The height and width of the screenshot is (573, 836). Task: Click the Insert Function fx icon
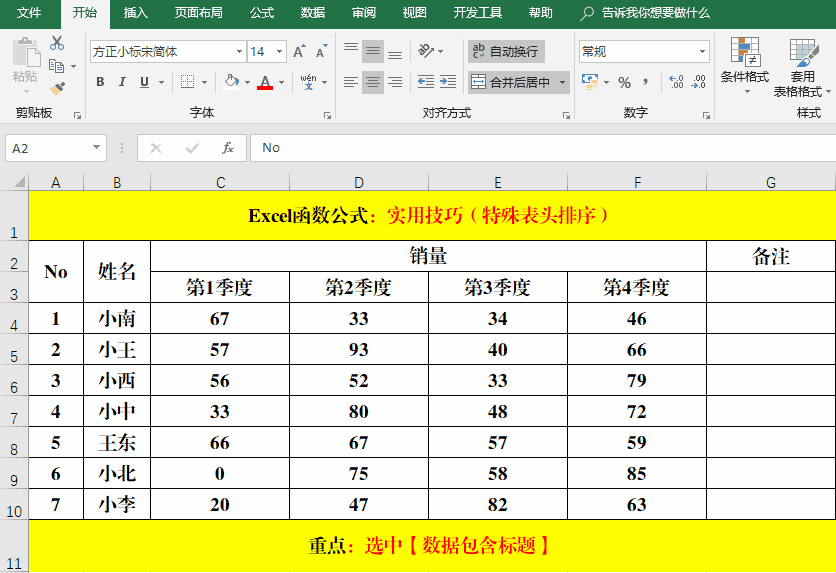coord(228,148)
